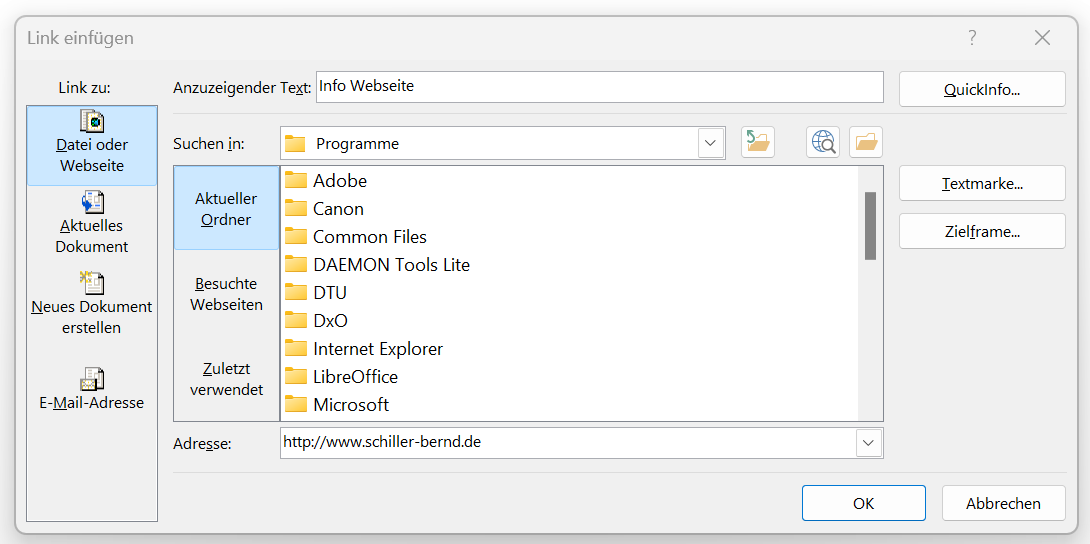
Task: Open the Adresse dropdown list
Action: (x=869, y=442)
